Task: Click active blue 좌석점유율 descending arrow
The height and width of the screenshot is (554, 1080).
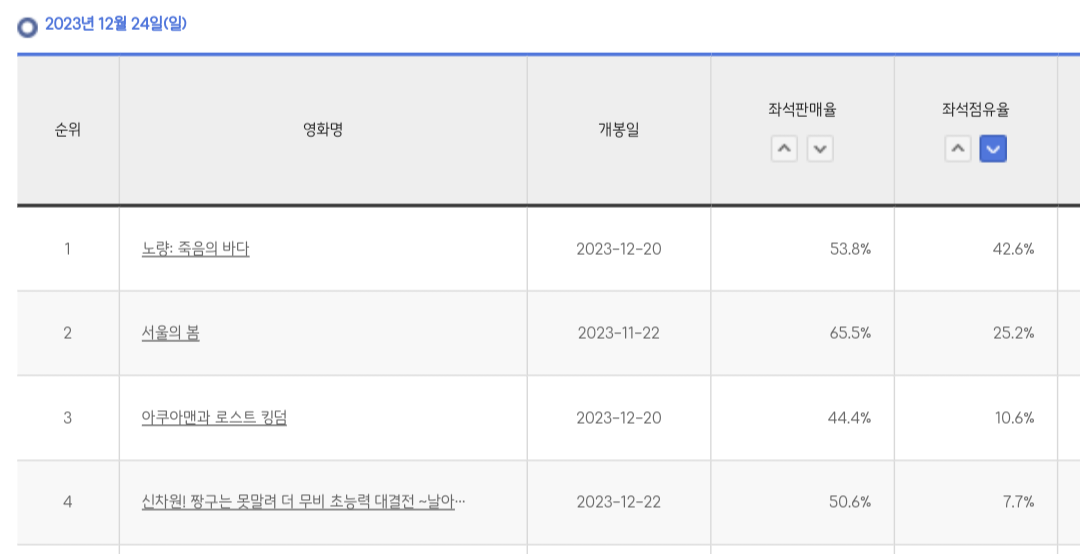Action: (x=993, y=149)
